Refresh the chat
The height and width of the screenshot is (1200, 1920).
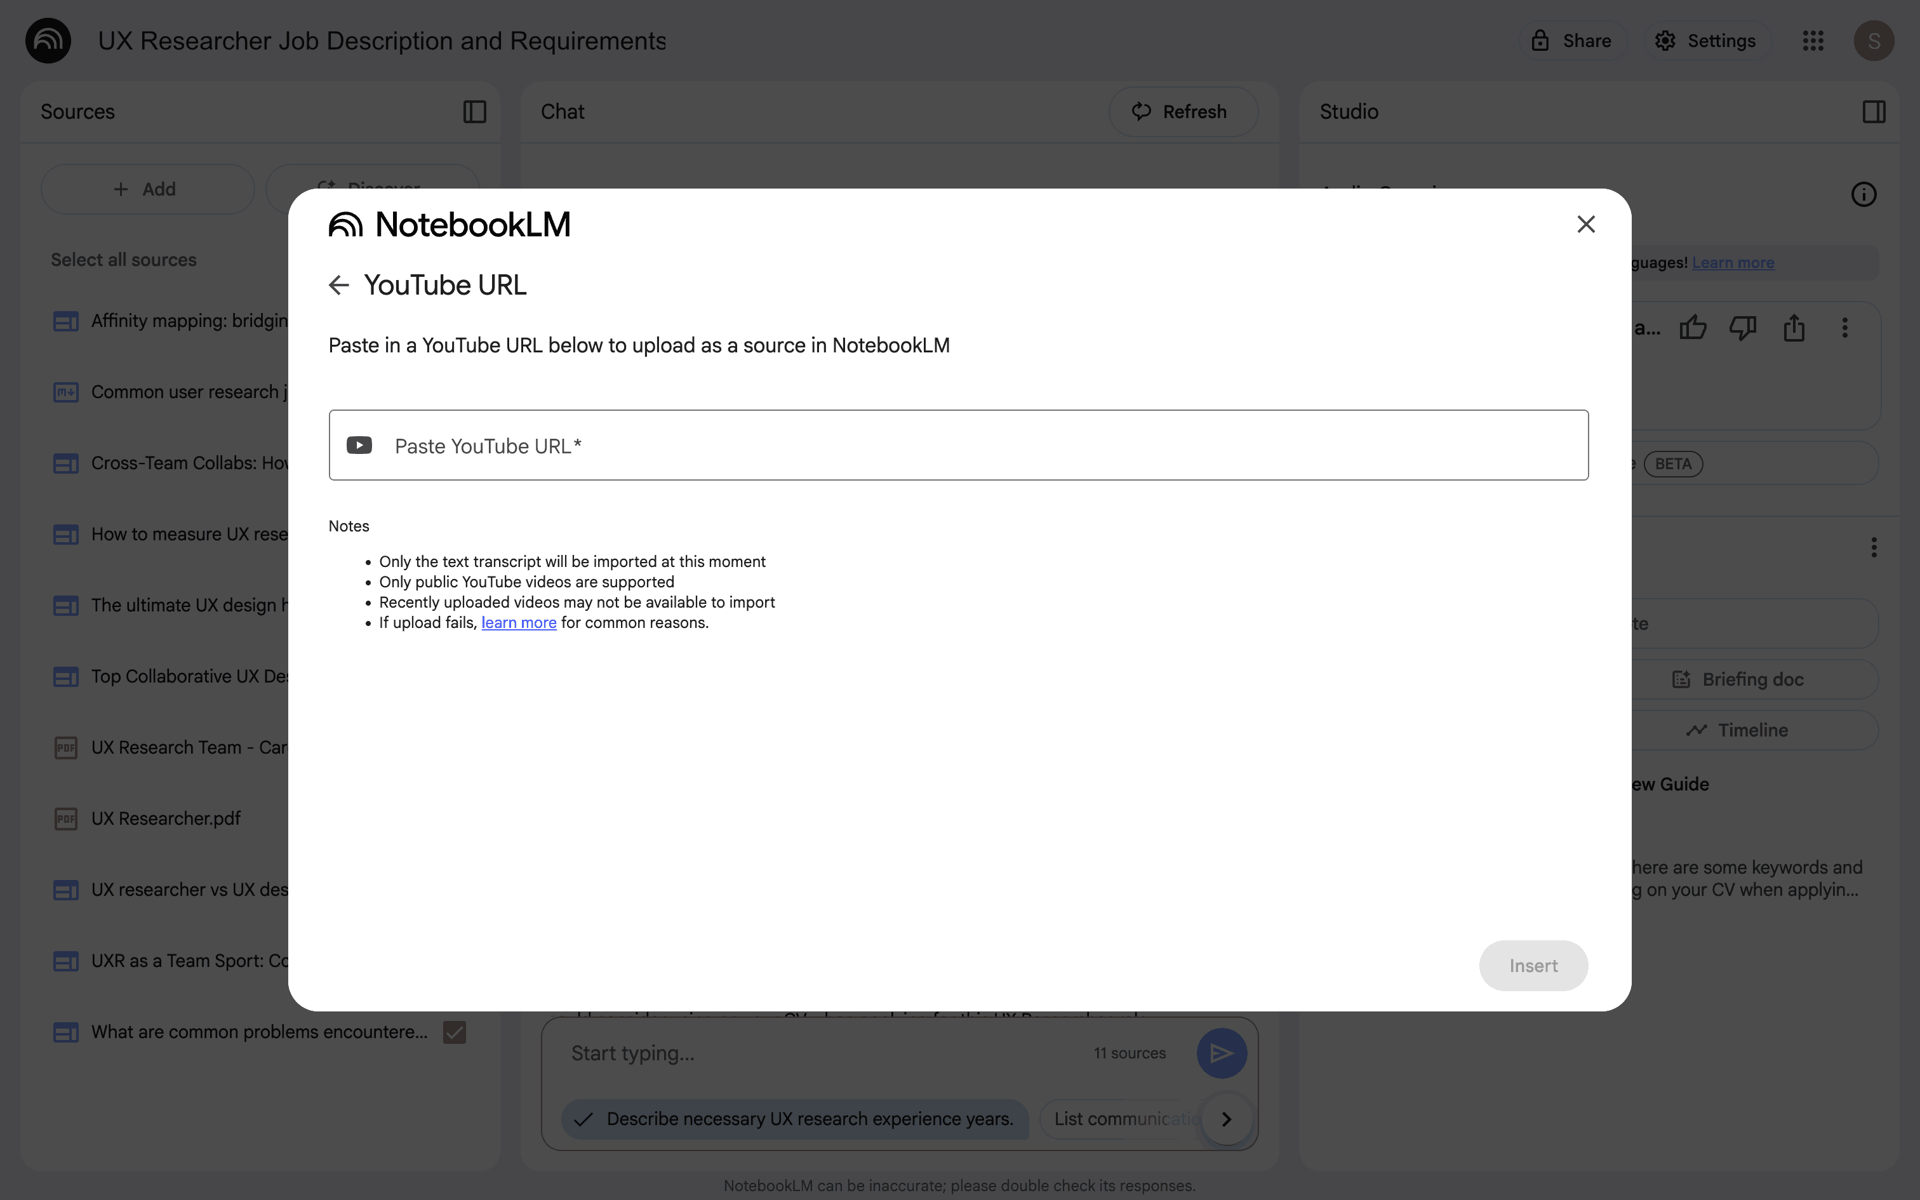[x=1182, y=112]
